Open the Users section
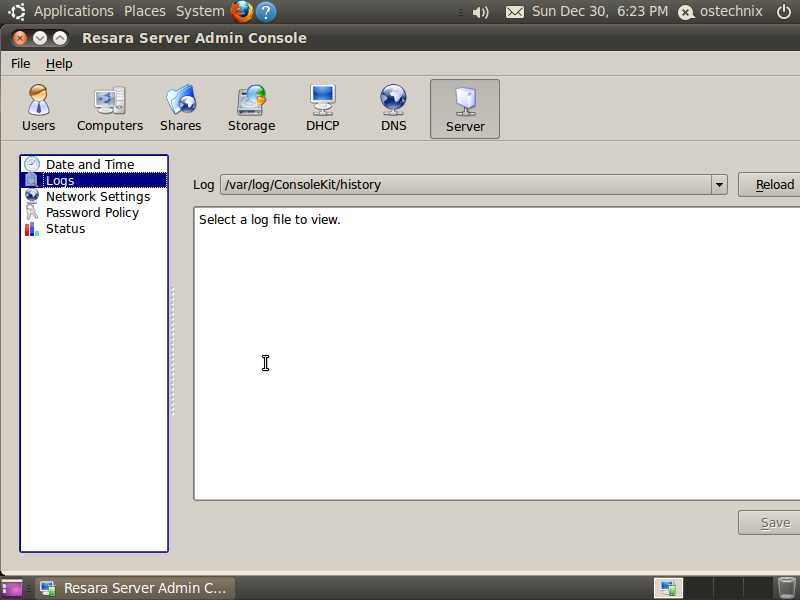This screenshot has height=600, width=800. 38,108
